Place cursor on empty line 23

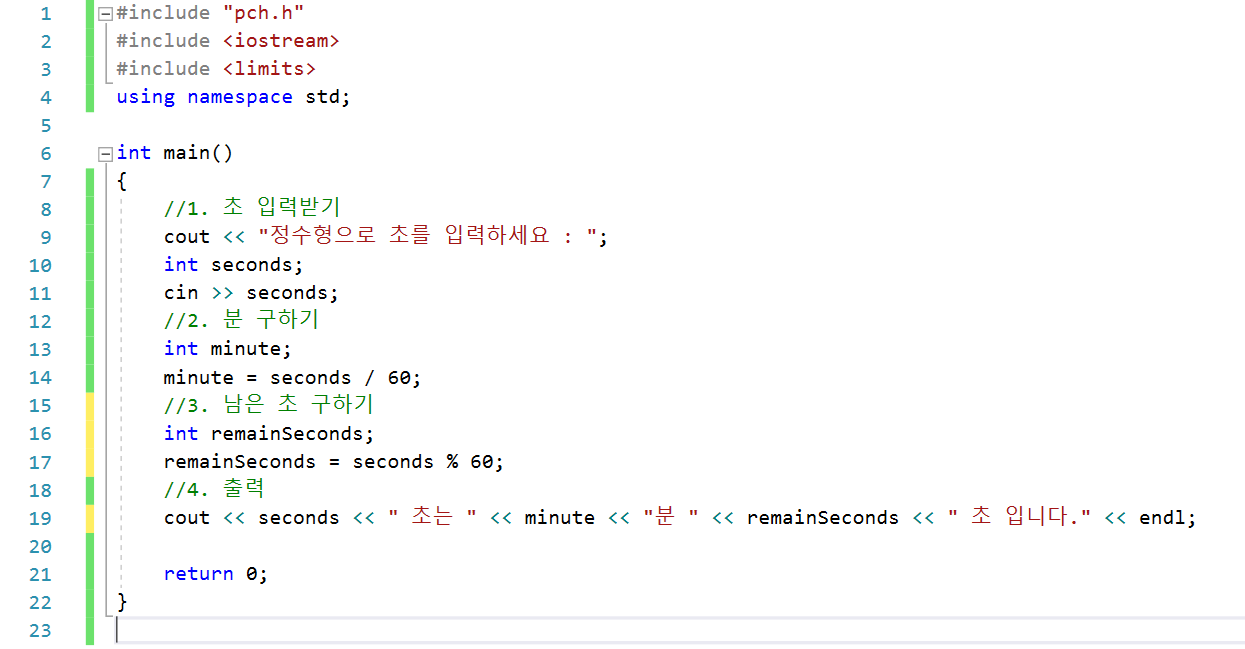[680, 629]
